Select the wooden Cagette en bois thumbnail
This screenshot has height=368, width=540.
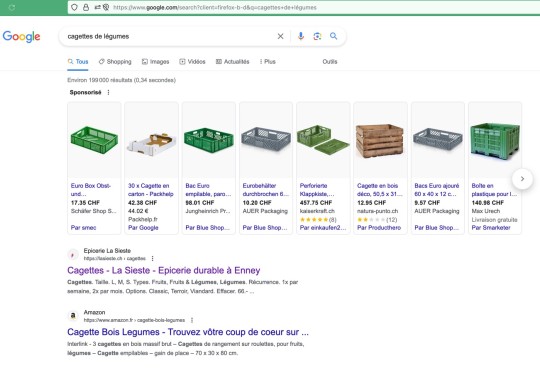coord(380,140)
